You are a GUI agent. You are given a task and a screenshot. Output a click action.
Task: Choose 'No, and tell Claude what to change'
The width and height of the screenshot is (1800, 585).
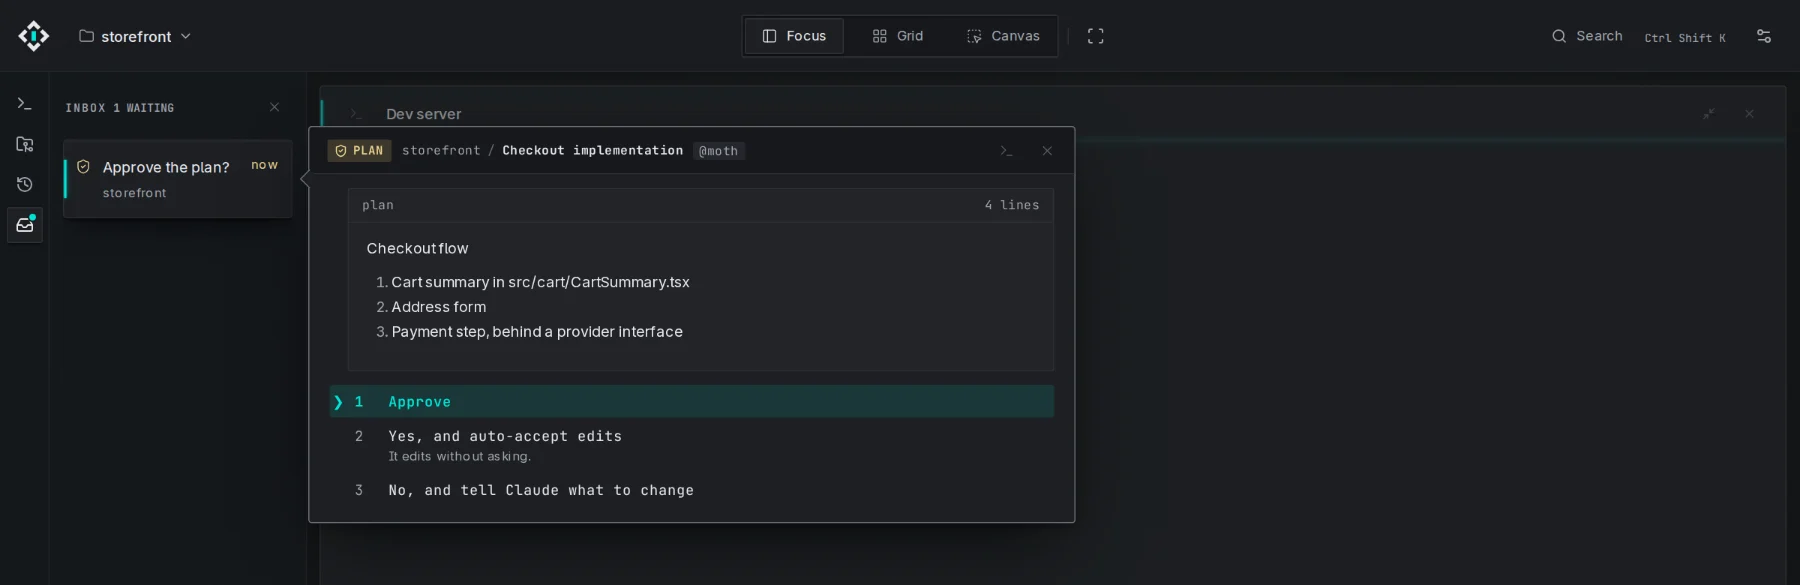(691, 490)
